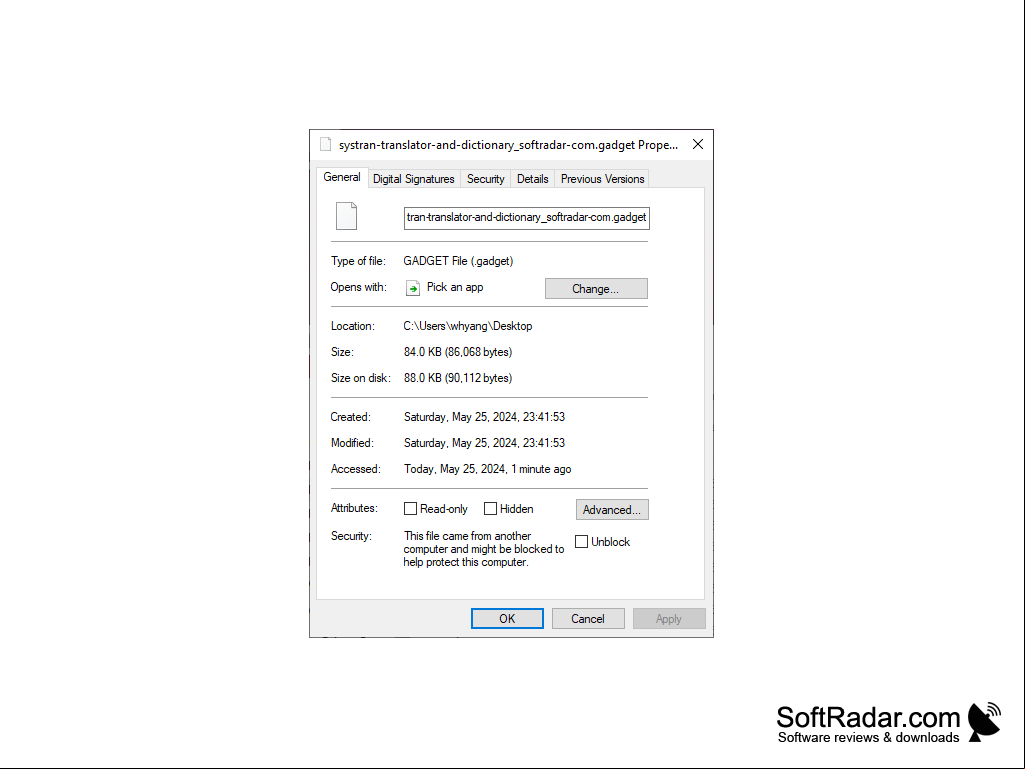Click the Accessed value 'Today, May 25, 2024'
This screenshot has width=1025, height=769.
pos(488,469)
